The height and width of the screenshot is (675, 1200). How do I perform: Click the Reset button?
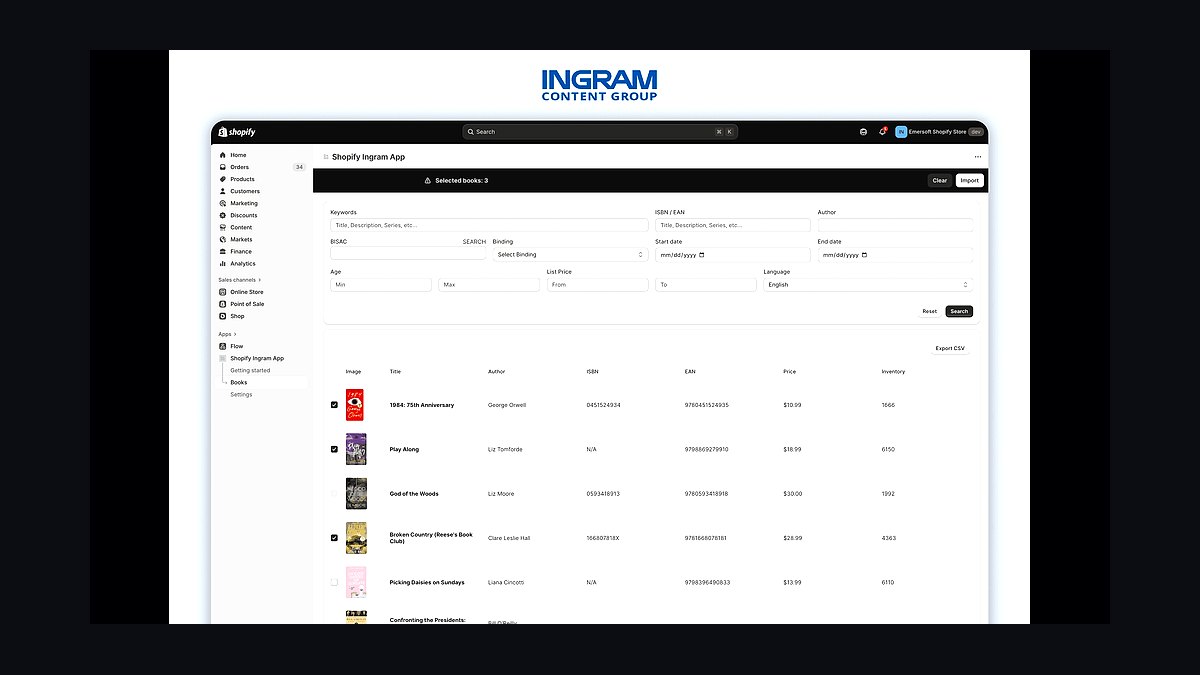pyautogui.click(x=930, y=311)
